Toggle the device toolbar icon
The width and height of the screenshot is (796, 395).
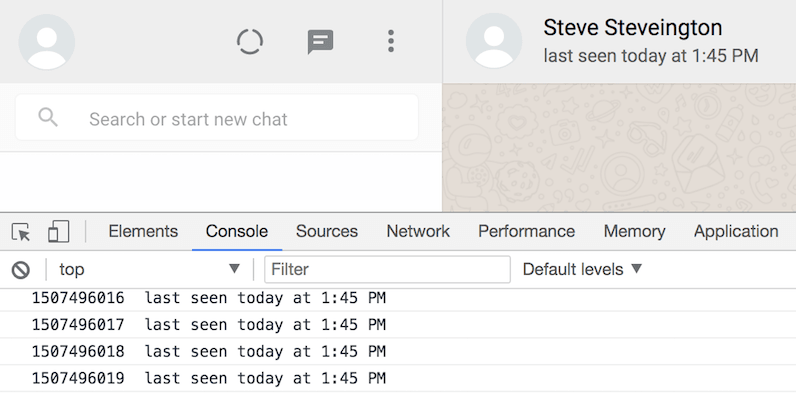[x=58, y=232]
